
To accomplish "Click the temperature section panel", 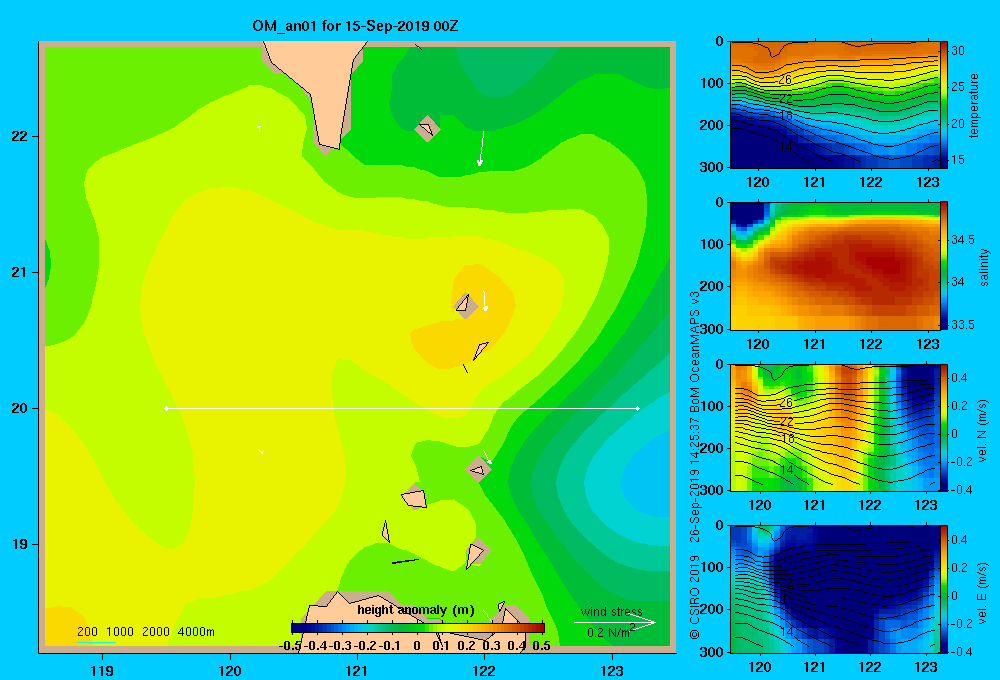I will click(835, 105).
